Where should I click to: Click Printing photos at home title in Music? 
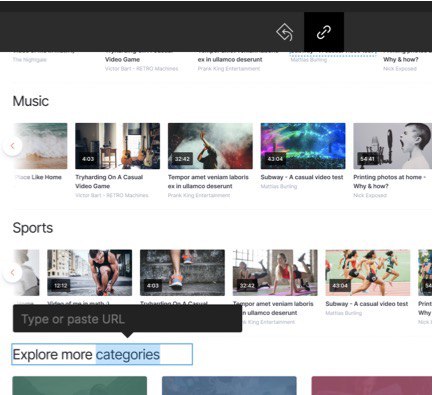[389, 182]
